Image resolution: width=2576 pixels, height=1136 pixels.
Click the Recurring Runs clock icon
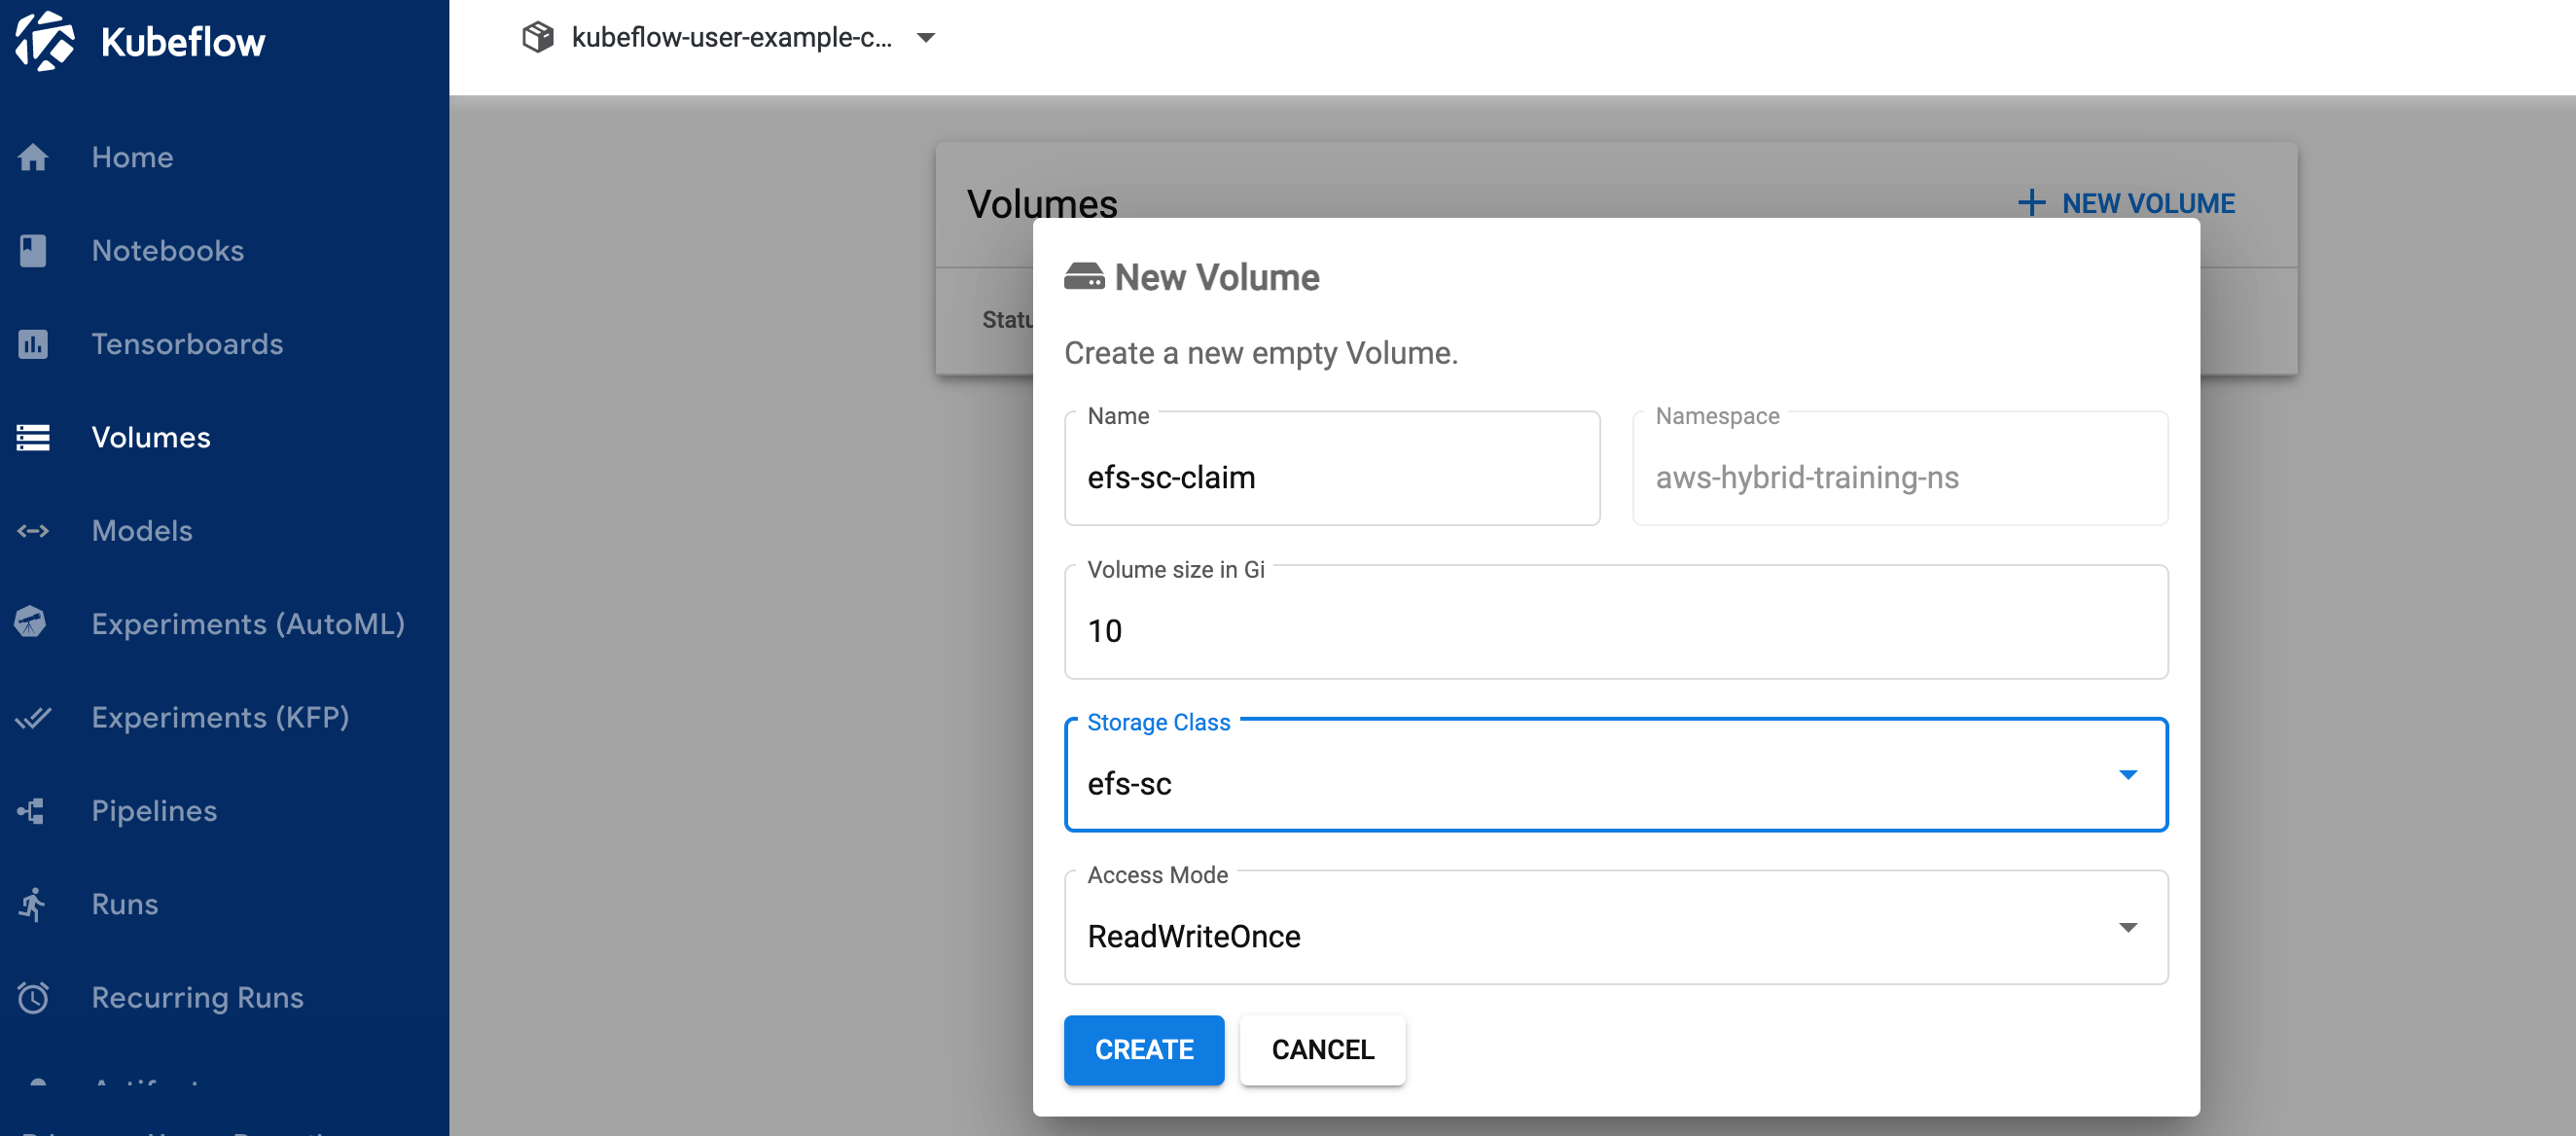(x=33, y=997)
